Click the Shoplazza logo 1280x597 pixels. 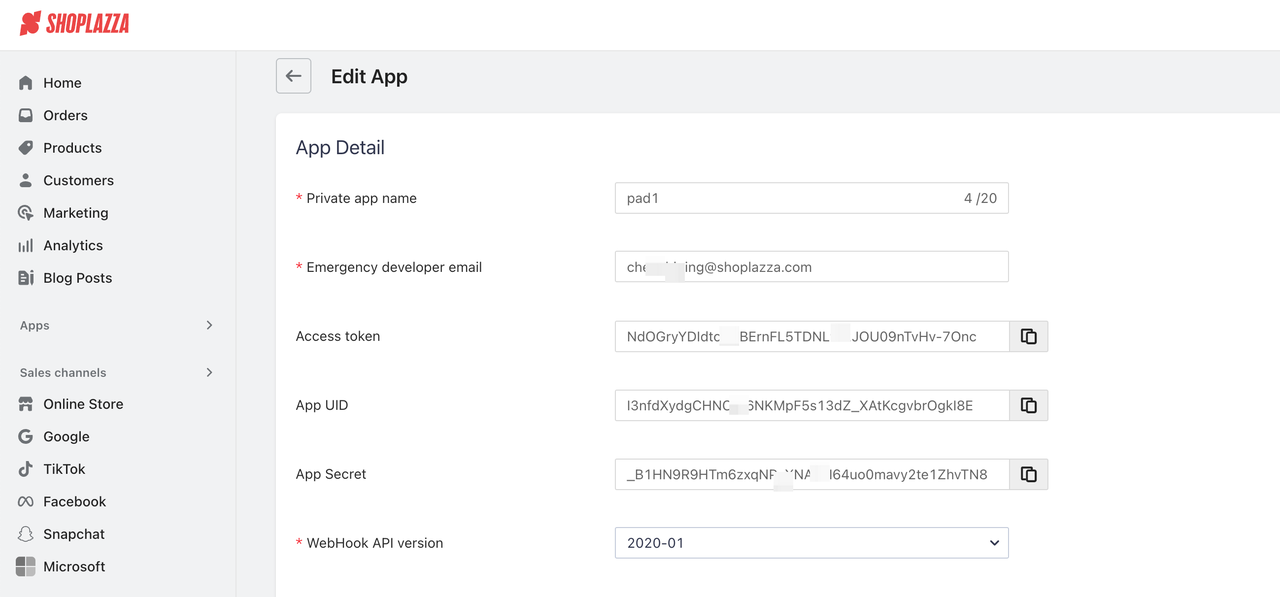pos(75,23)
